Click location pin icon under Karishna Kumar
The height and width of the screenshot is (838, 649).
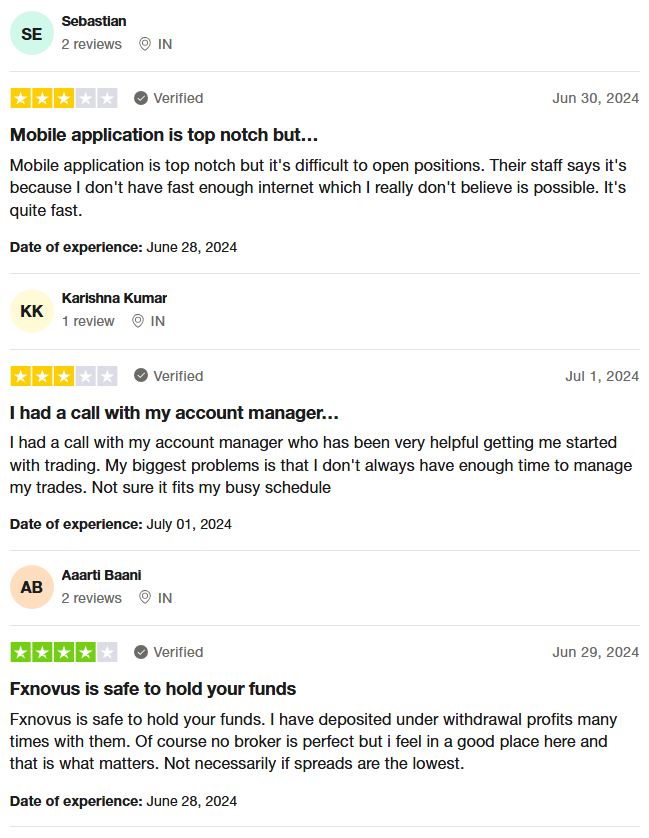click(137, 321)
